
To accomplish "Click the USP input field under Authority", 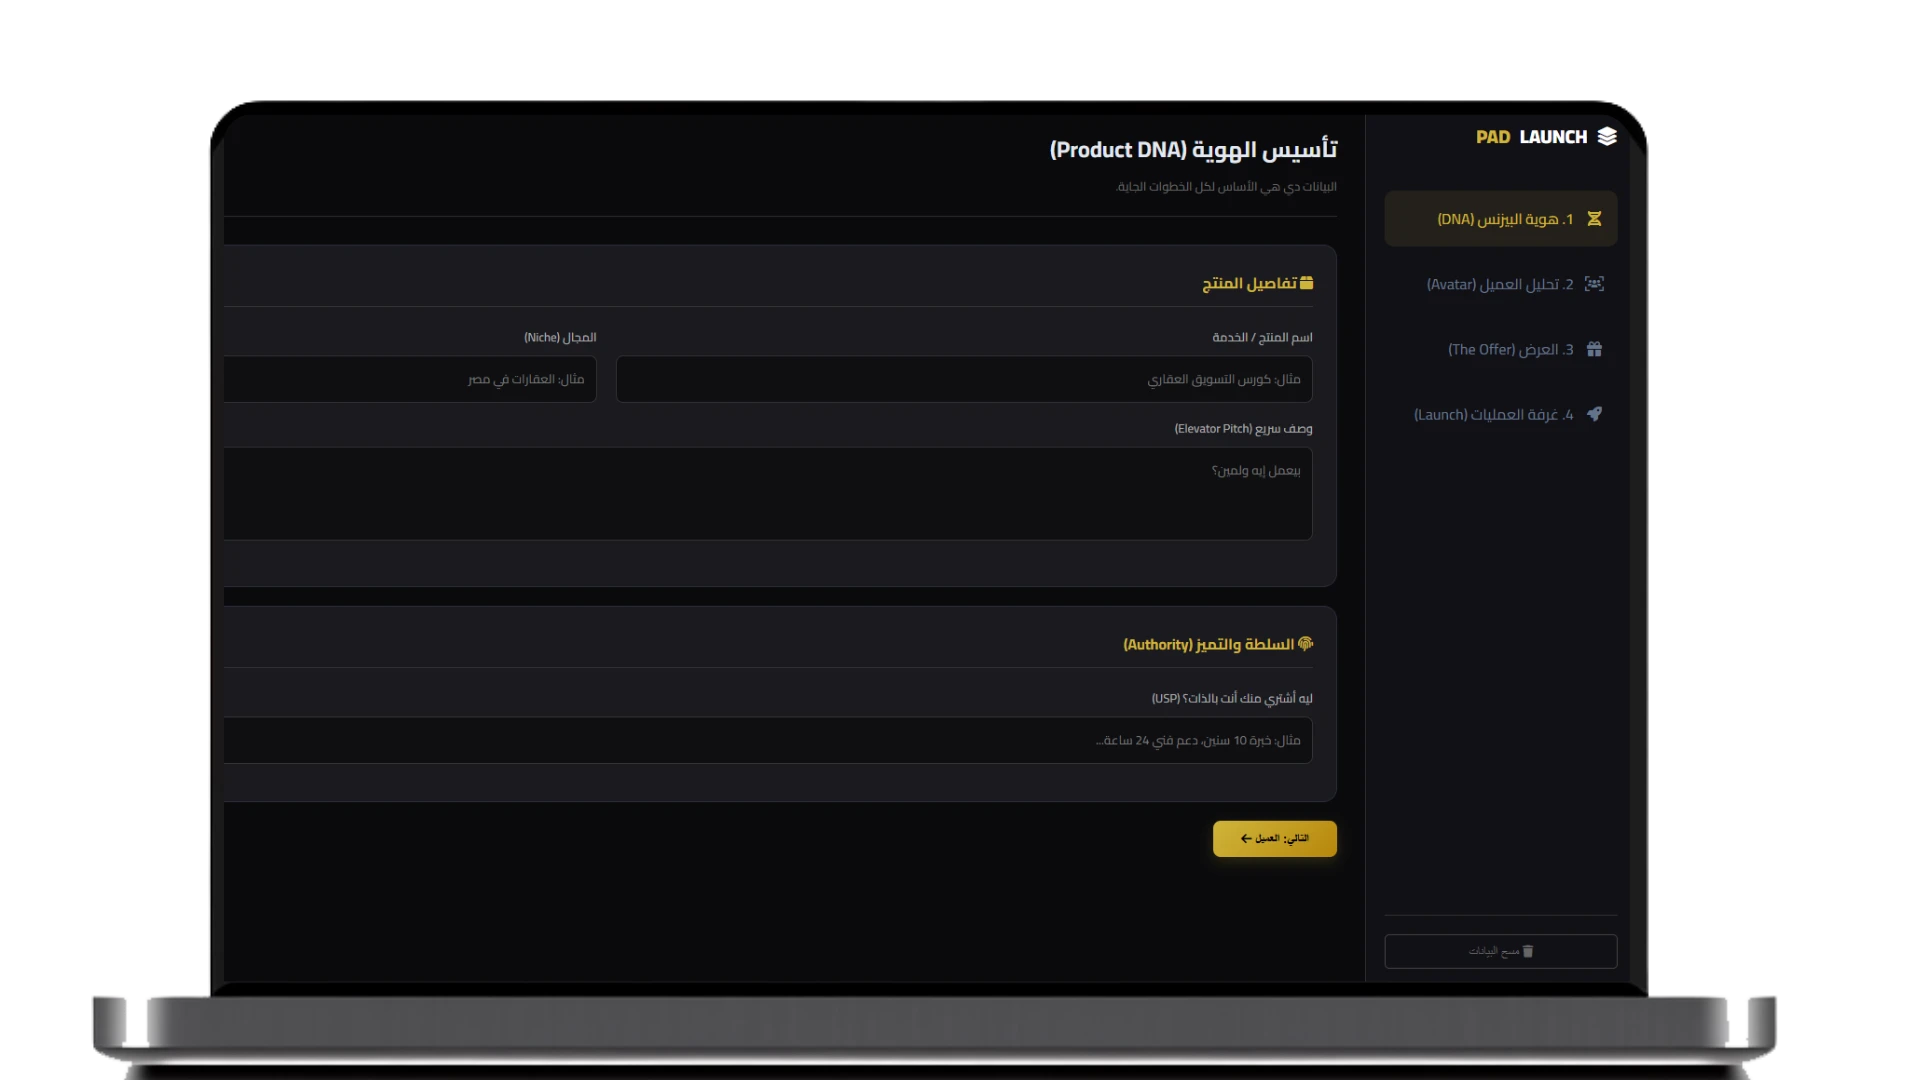I will pos(768,741).
